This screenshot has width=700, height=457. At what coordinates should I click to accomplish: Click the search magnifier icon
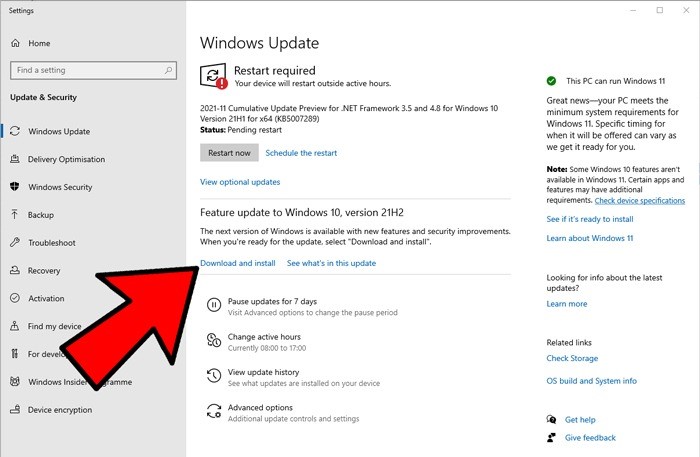[x=168, y=70]
